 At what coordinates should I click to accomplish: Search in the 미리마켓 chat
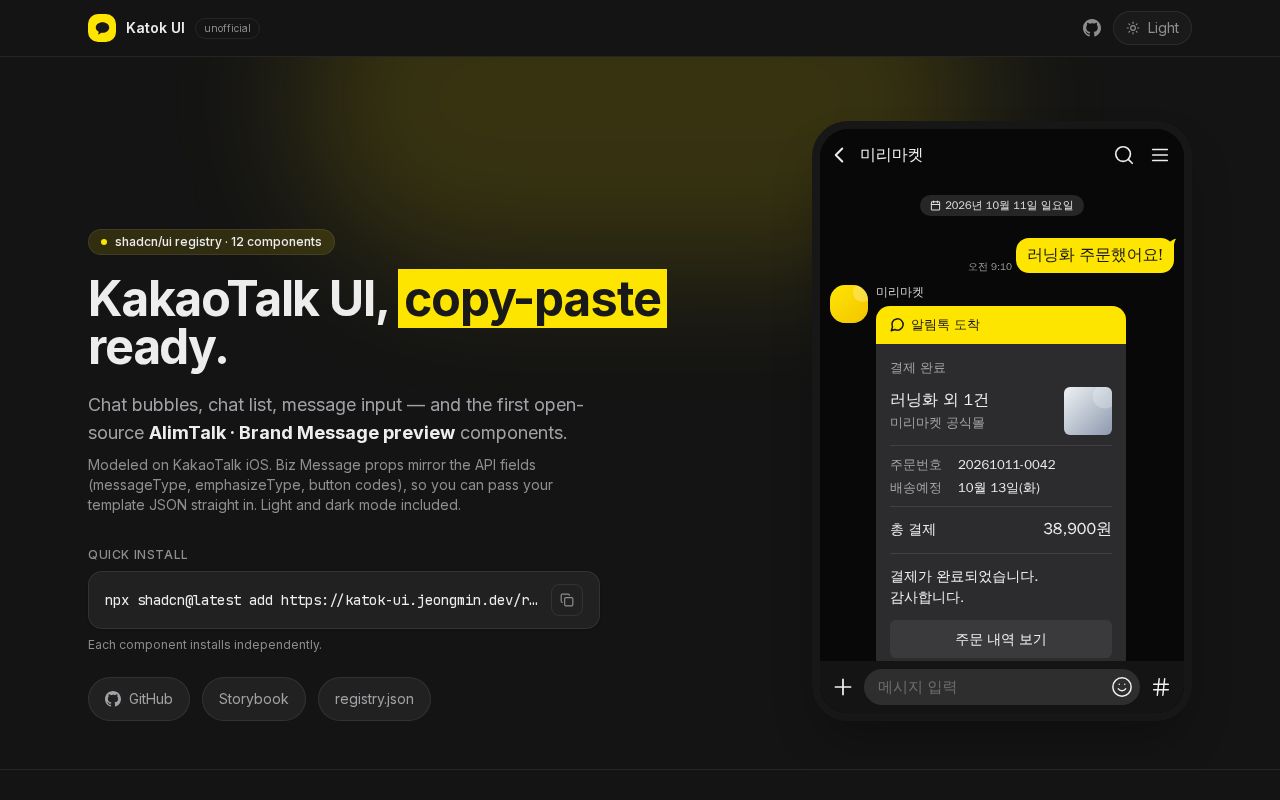1124,155
